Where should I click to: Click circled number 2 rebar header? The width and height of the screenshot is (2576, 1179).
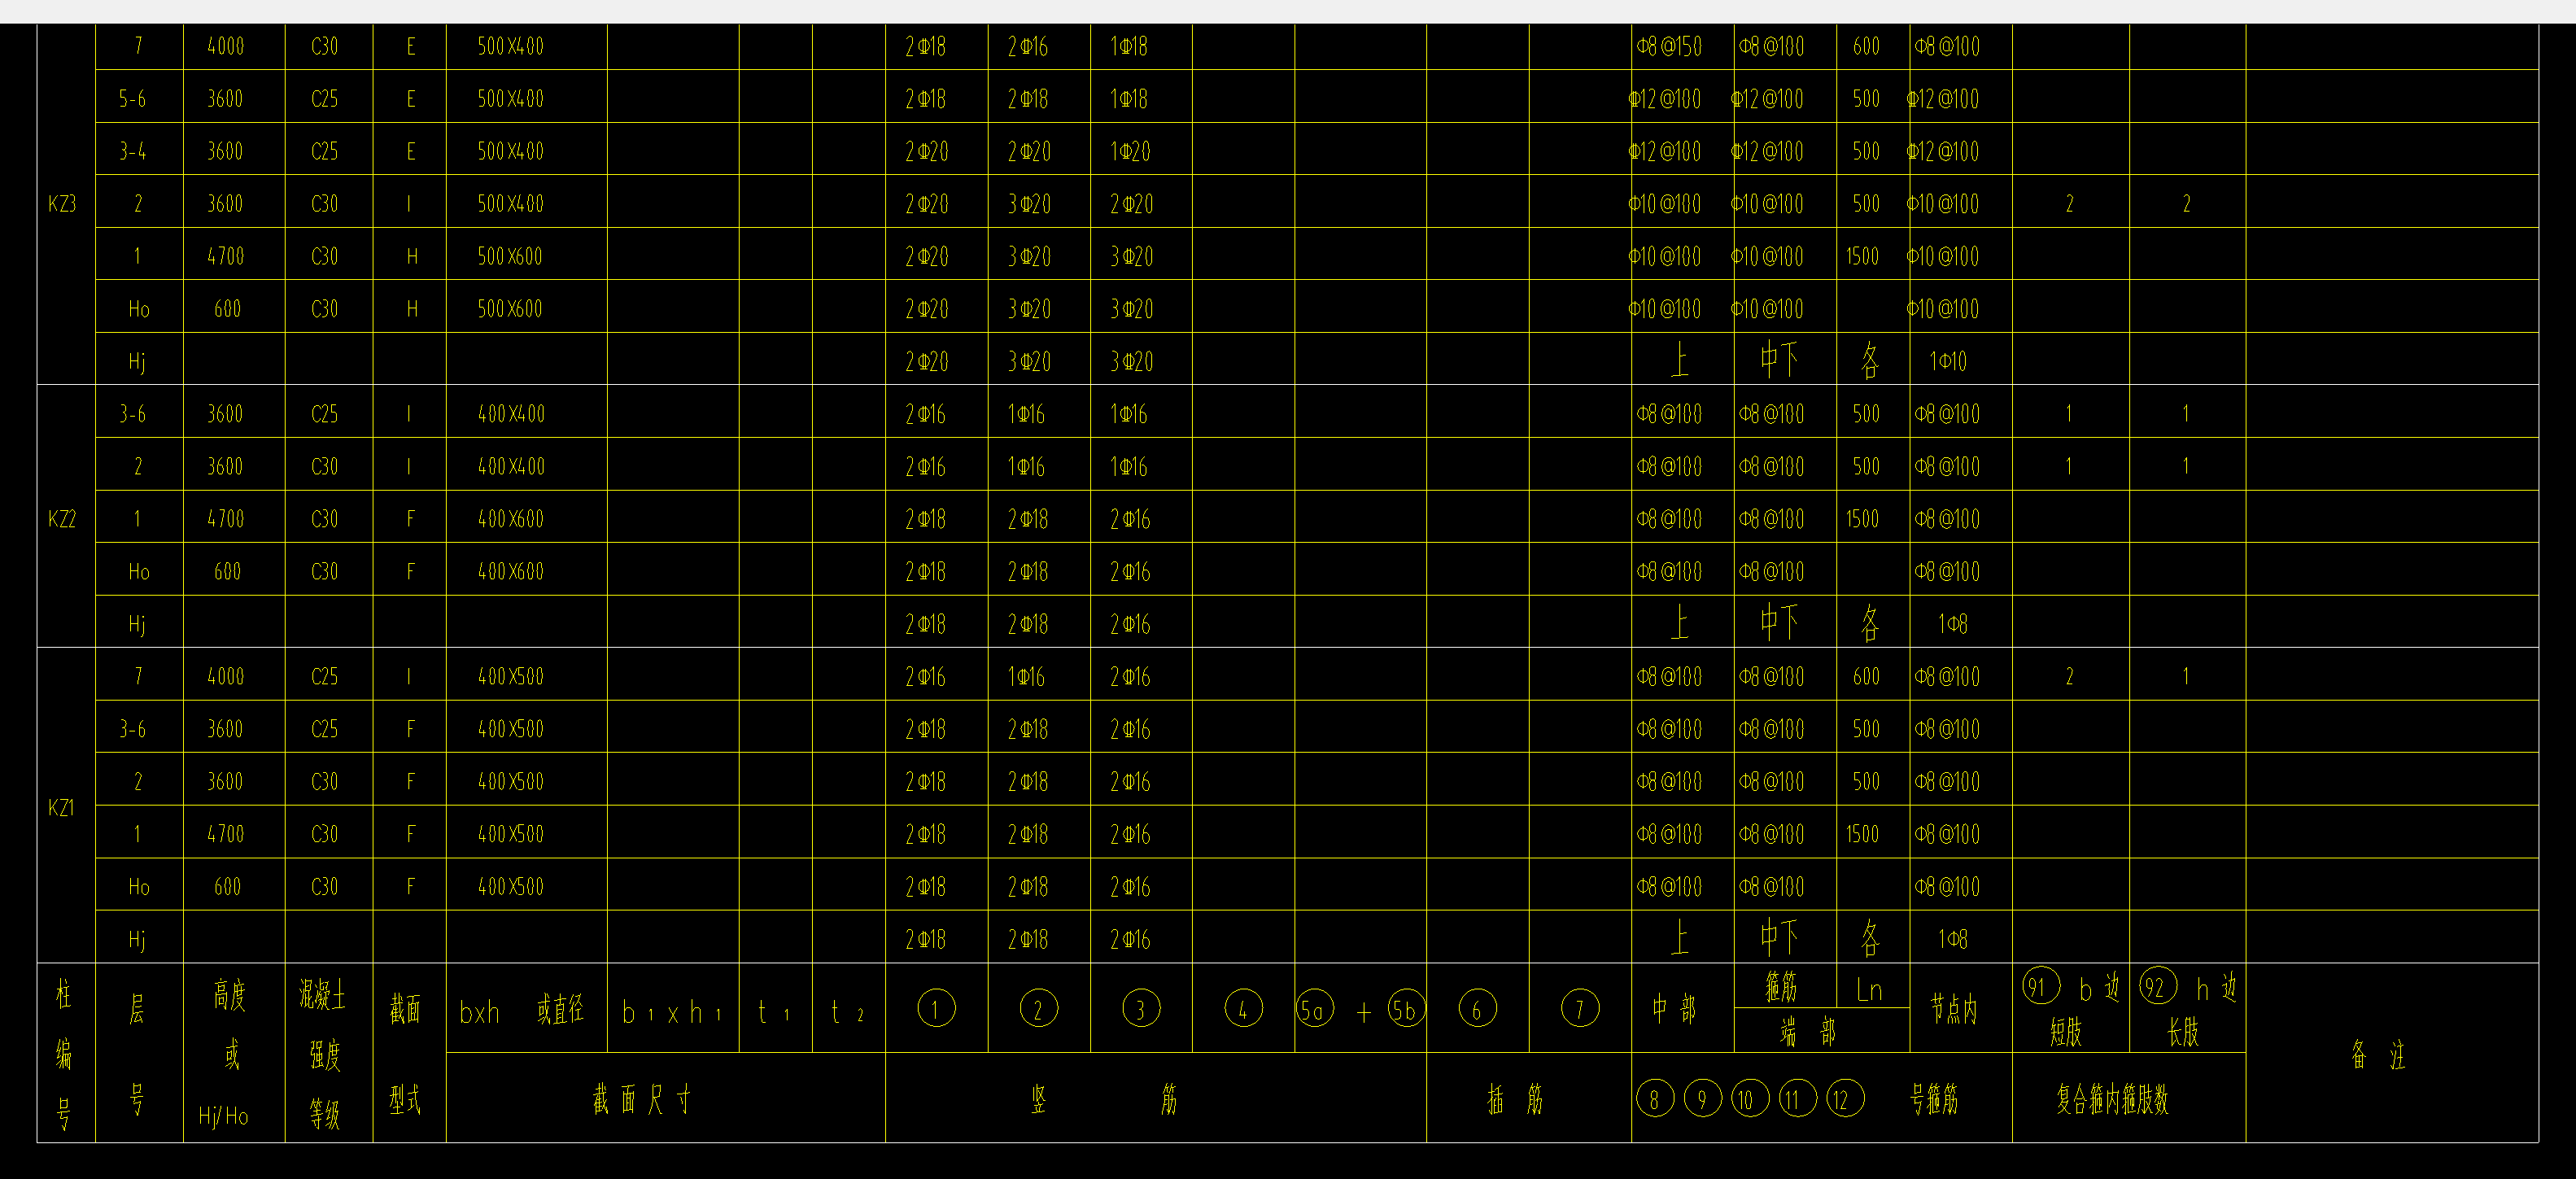click(1038, 1009)
